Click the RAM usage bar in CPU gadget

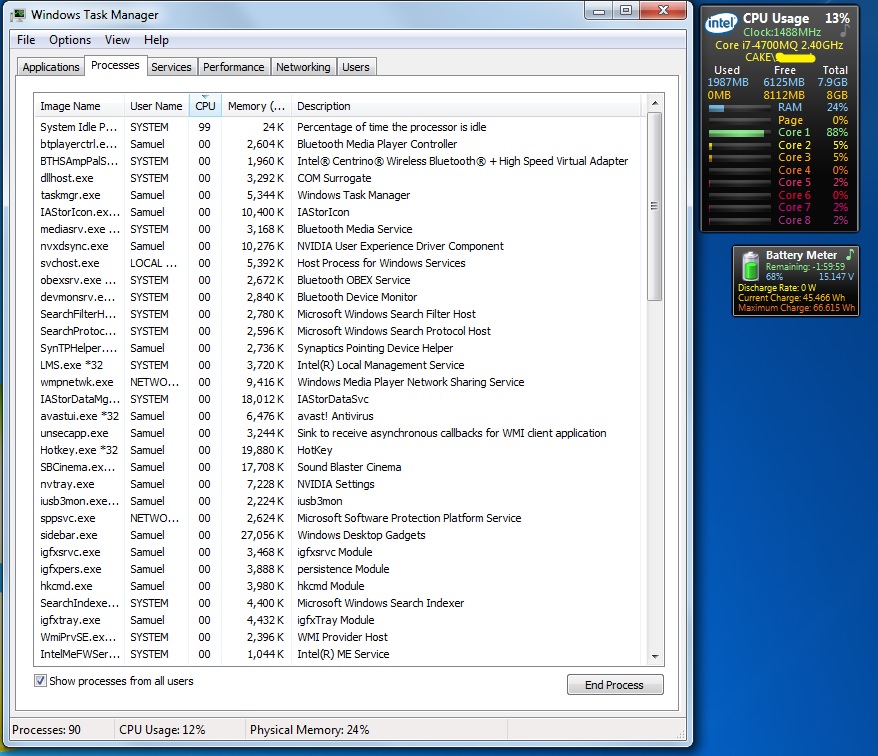739,108
